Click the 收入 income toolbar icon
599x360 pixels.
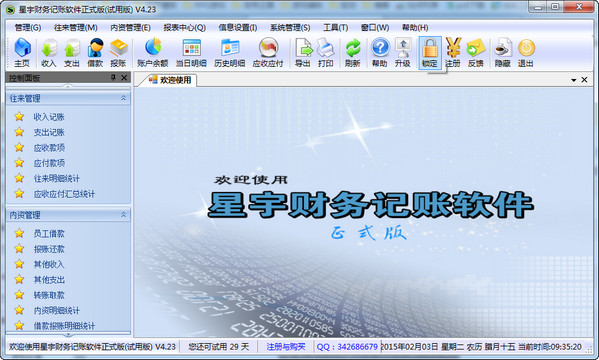(49, 53)
